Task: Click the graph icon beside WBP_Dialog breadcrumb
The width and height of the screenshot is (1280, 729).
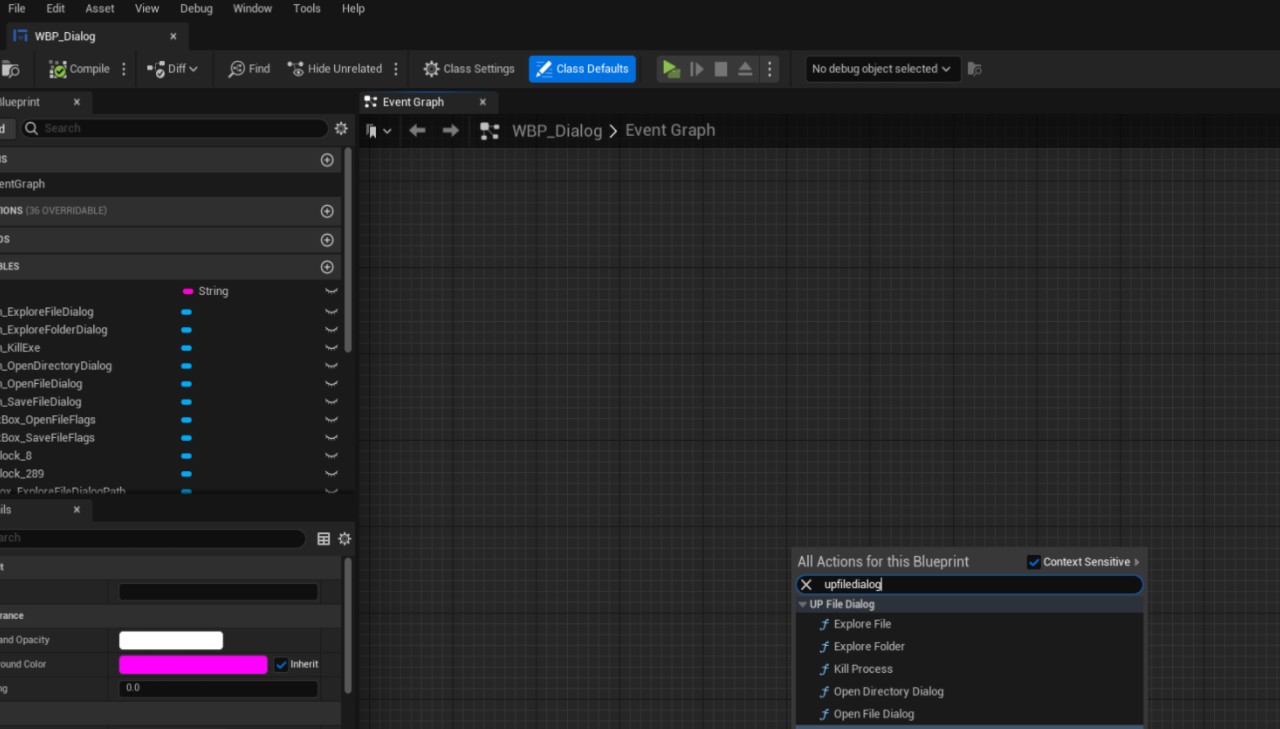Action: click(490, 131)
